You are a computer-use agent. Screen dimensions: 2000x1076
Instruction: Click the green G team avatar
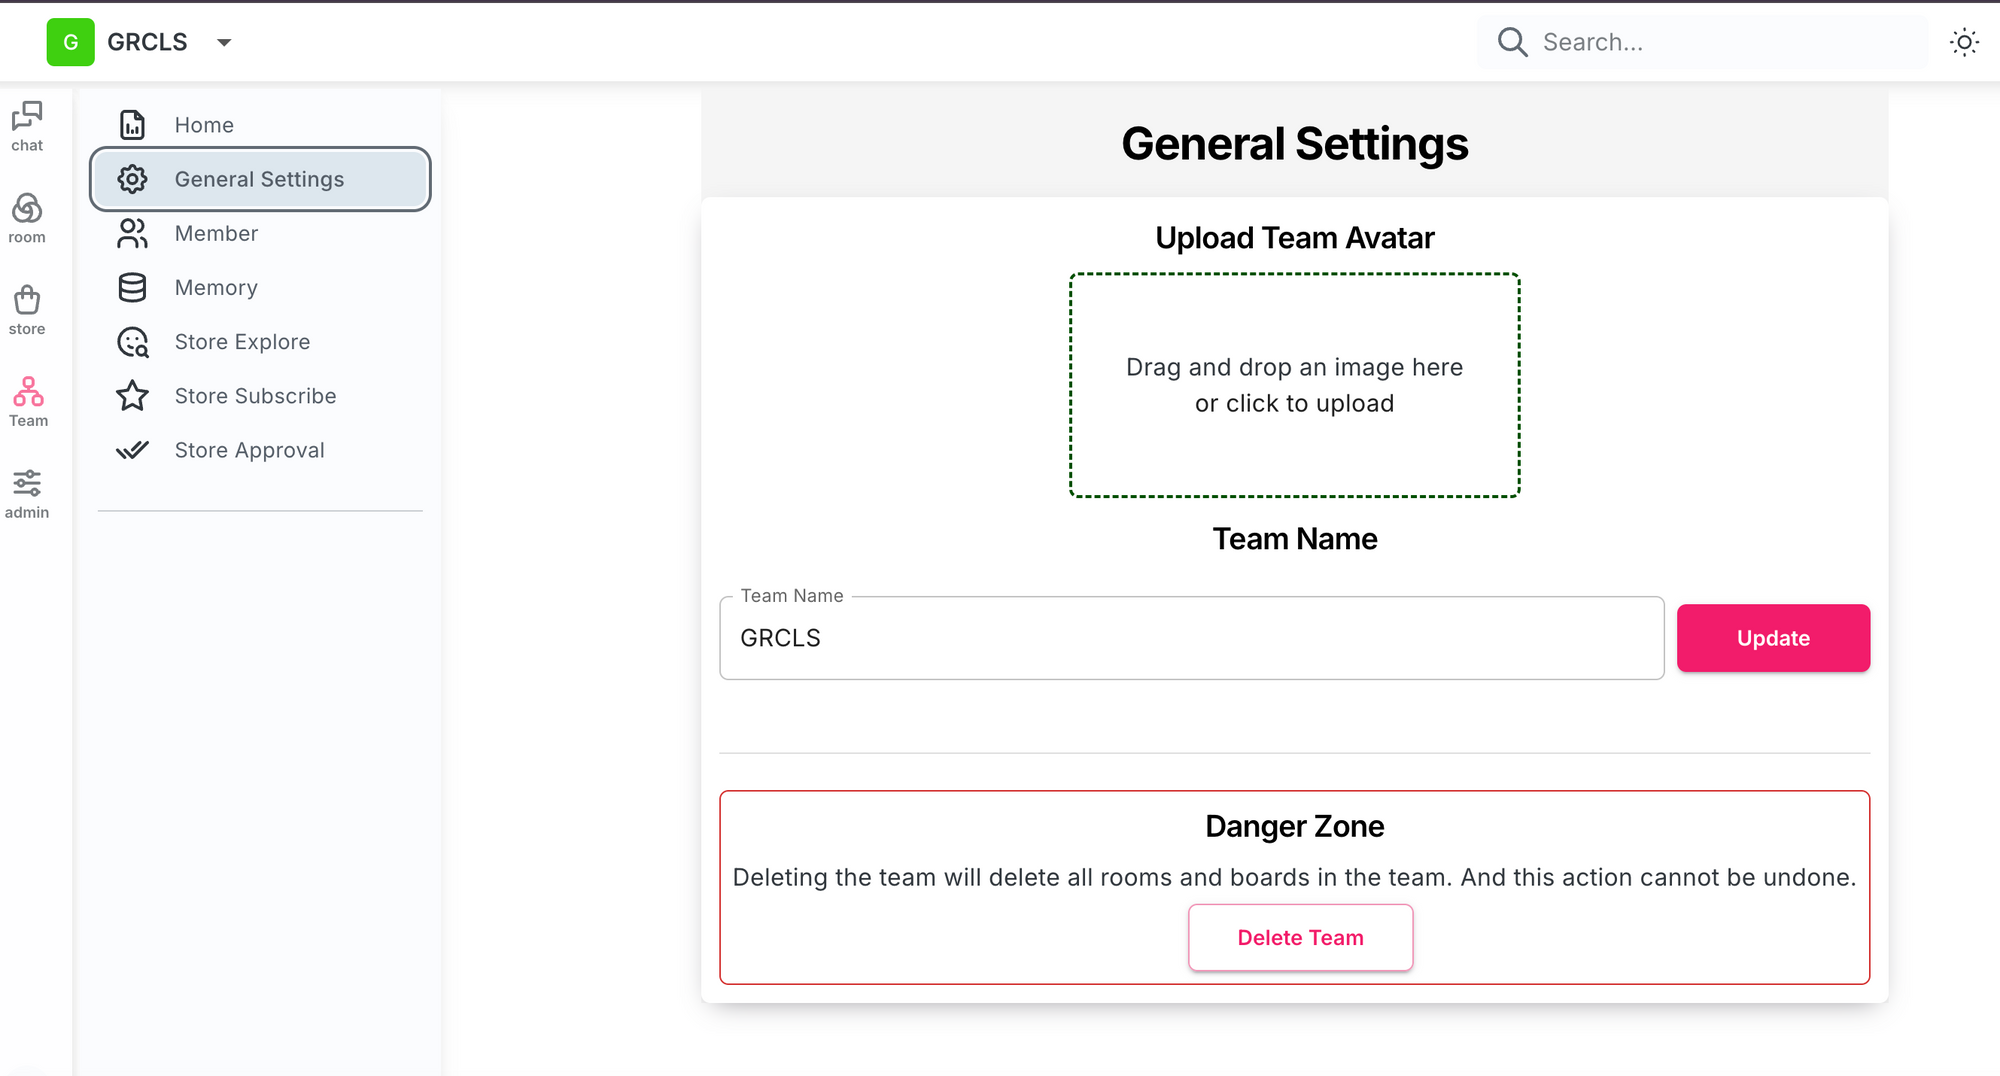tap(71, 42)
